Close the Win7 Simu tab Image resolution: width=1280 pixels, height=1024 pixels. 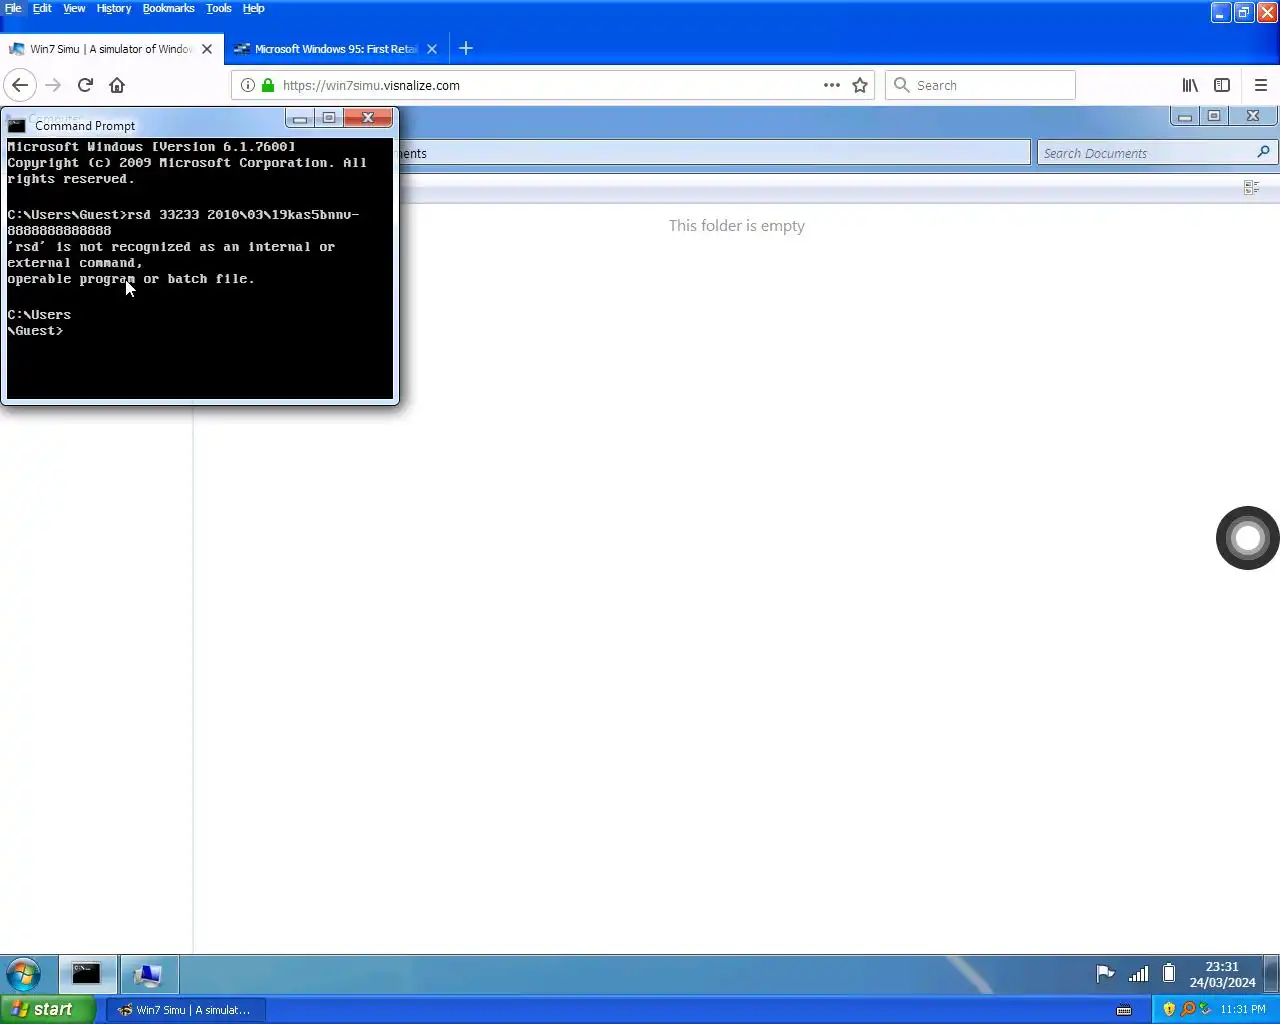coord(207,48)
